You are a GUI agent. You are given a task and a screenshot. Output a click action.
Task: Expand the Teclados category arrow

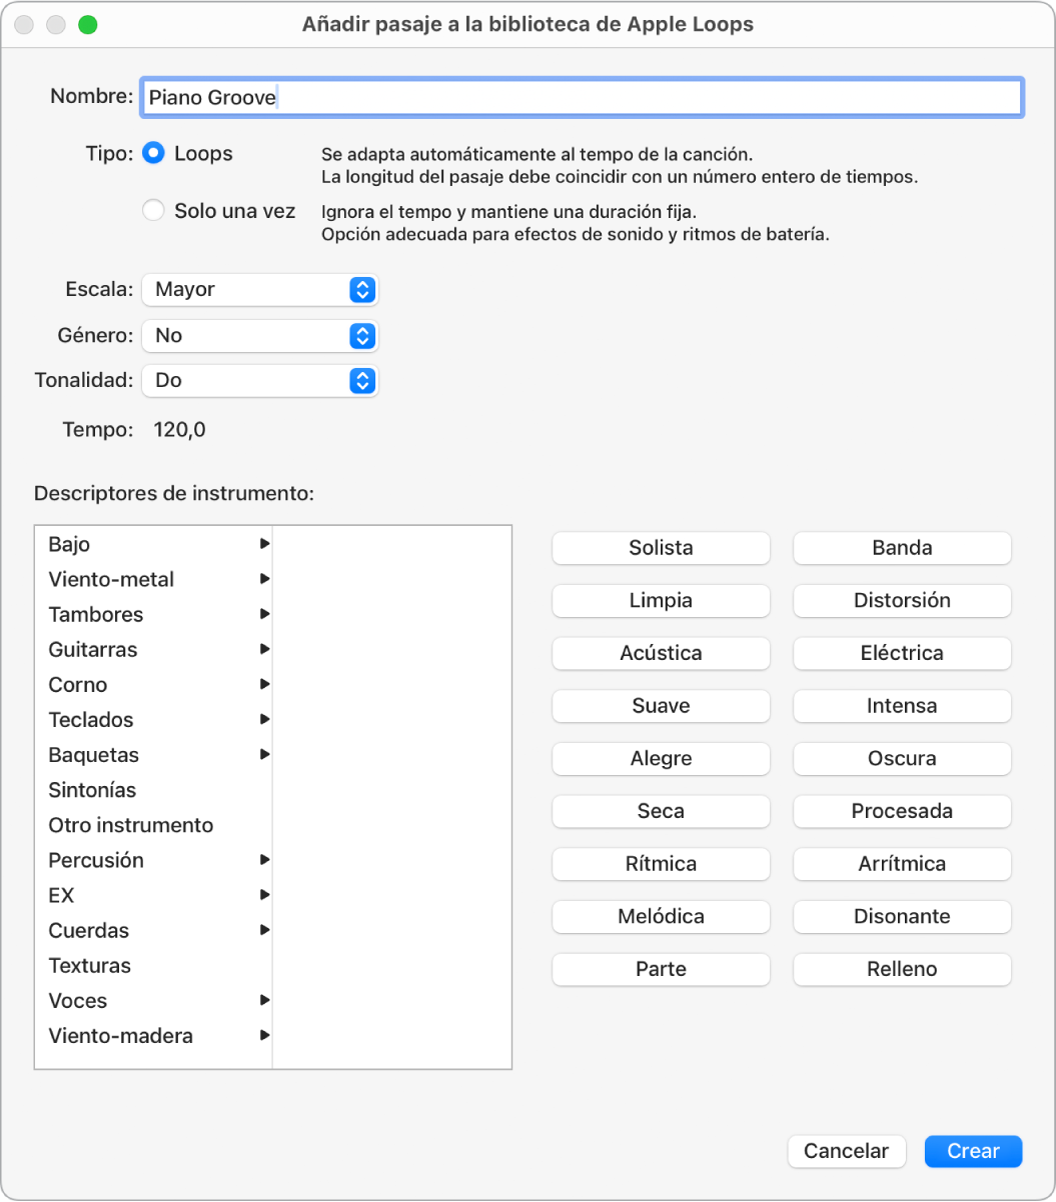pyautogui.click(x=265, y=719)
